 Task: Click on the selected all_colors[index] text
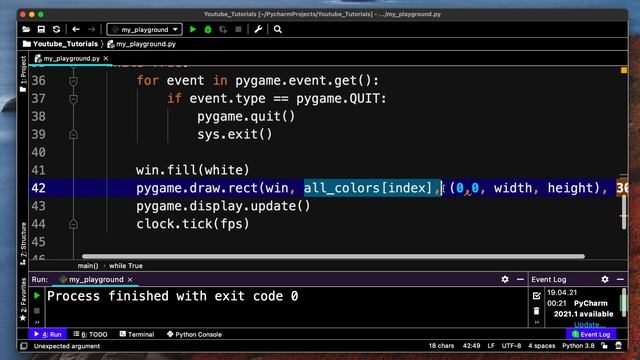(x=368, y=188)
